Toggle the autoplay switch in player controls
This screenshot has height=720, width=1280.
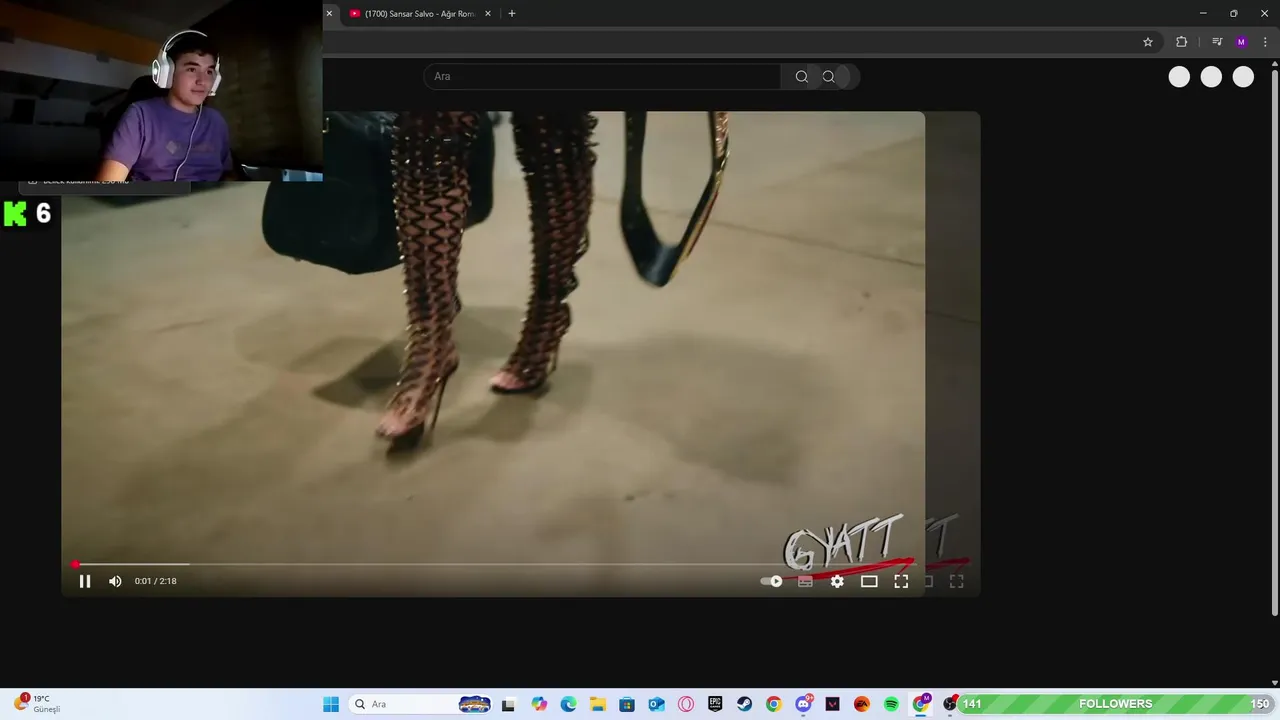point(772,581)
